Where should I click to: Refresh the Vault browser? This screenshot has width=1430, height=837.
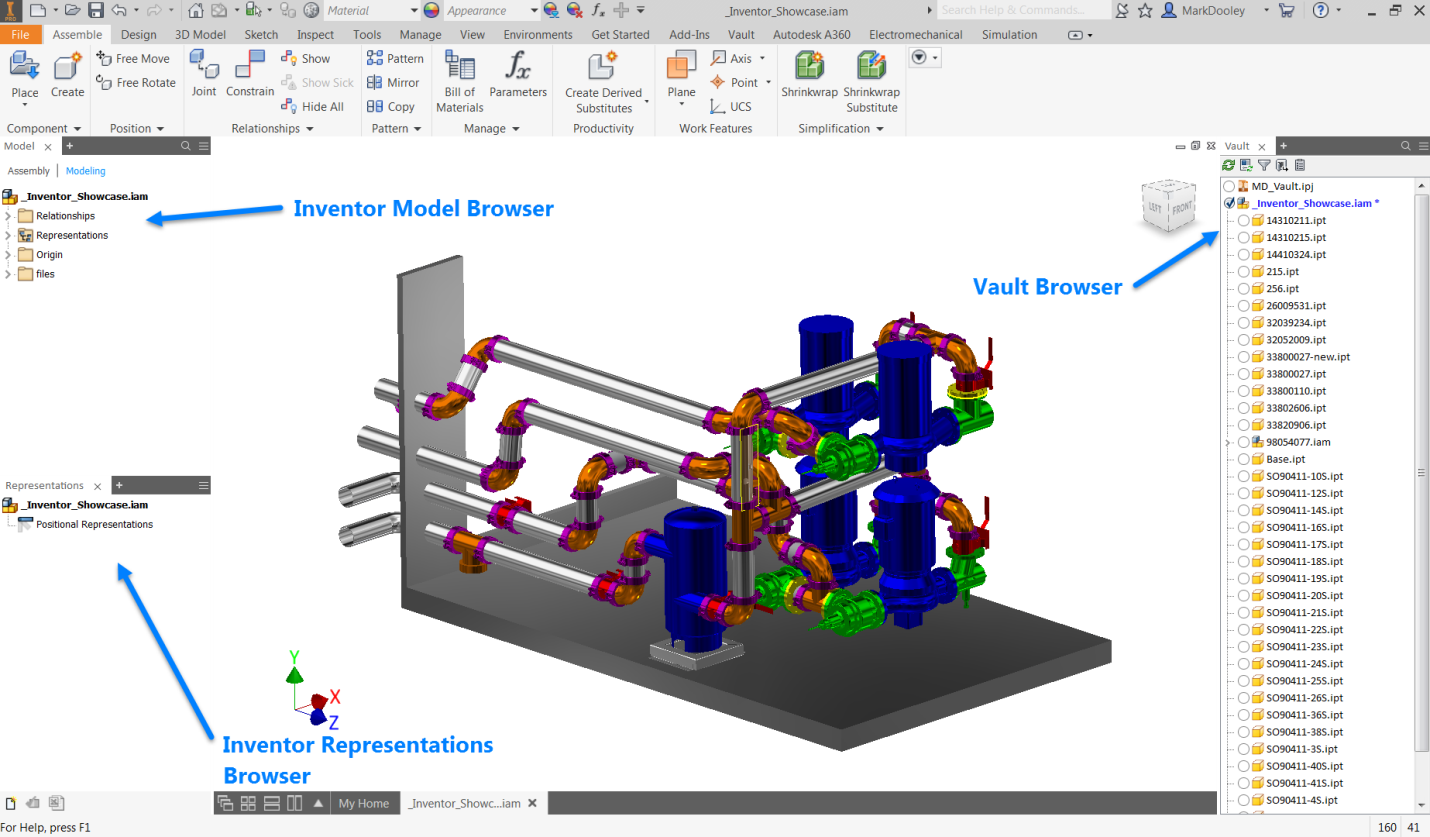coord(1229,165)
